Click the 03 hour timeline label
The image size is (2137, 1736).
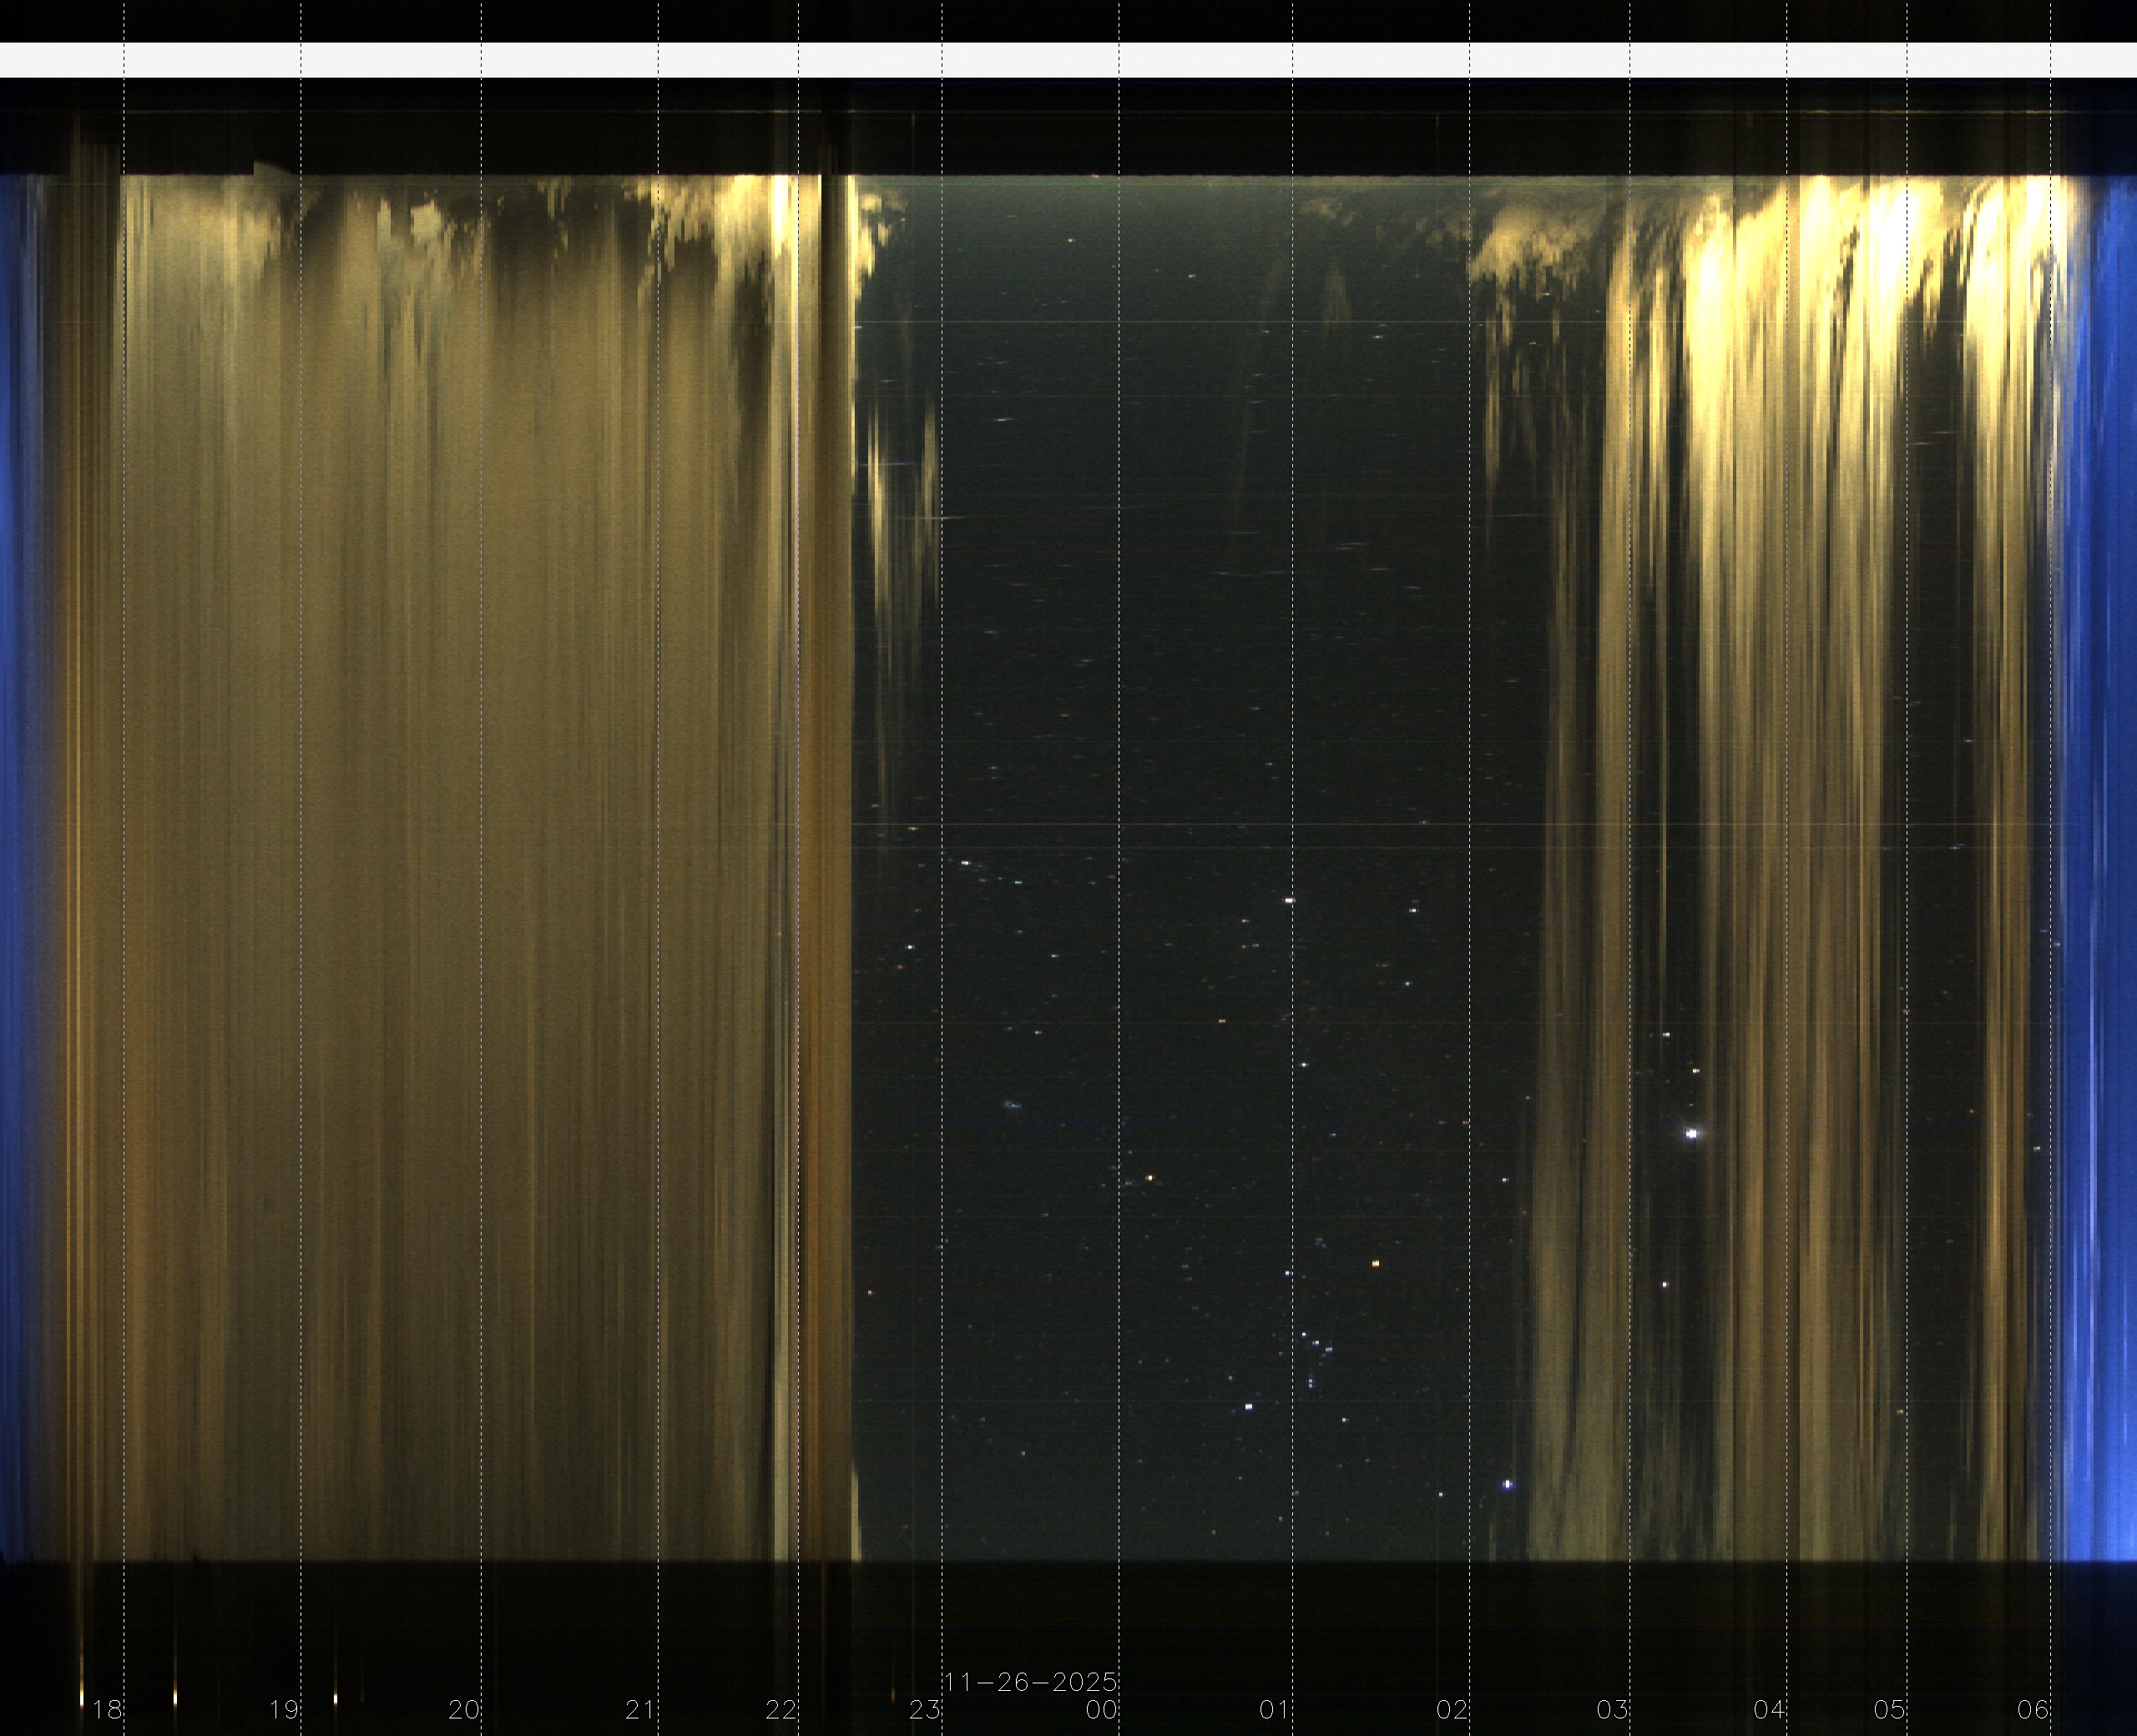pos(1613,1709)
